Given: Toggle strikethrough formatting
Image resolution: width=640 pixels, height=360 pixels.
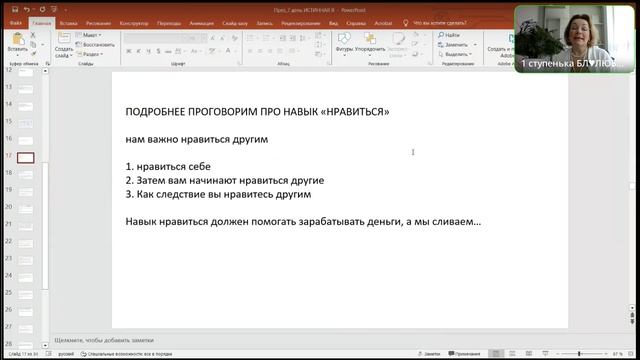Looking at the screenshot, I should (168, 51).
